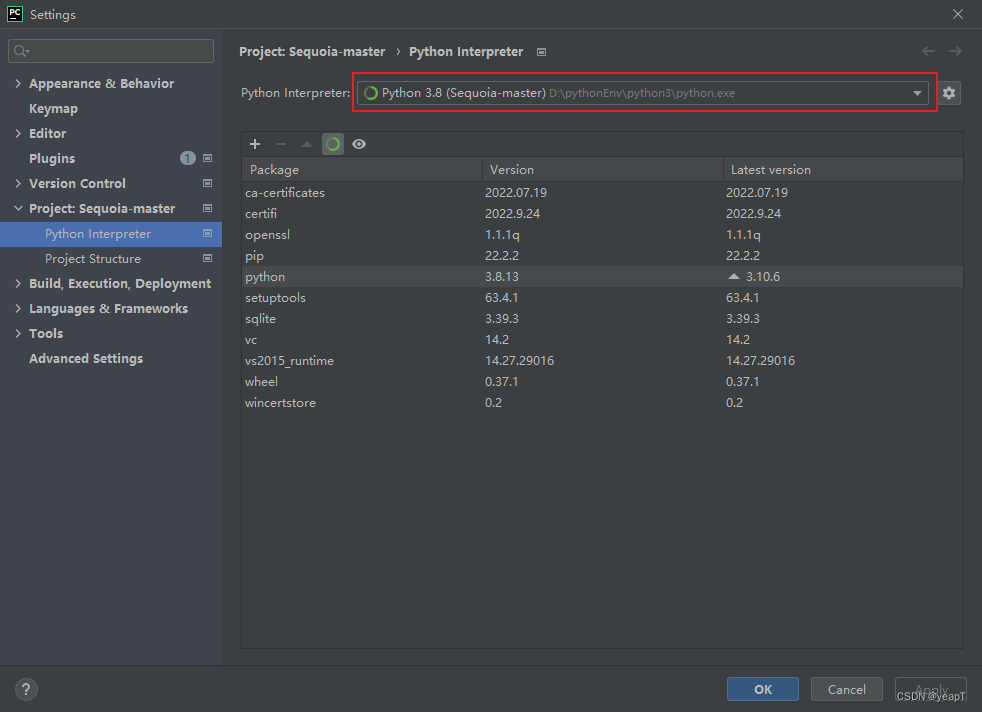Expand Languages & Frameworks section
Image resolution: width=982 pixels, height=712 pixels.
coord(18,309)
